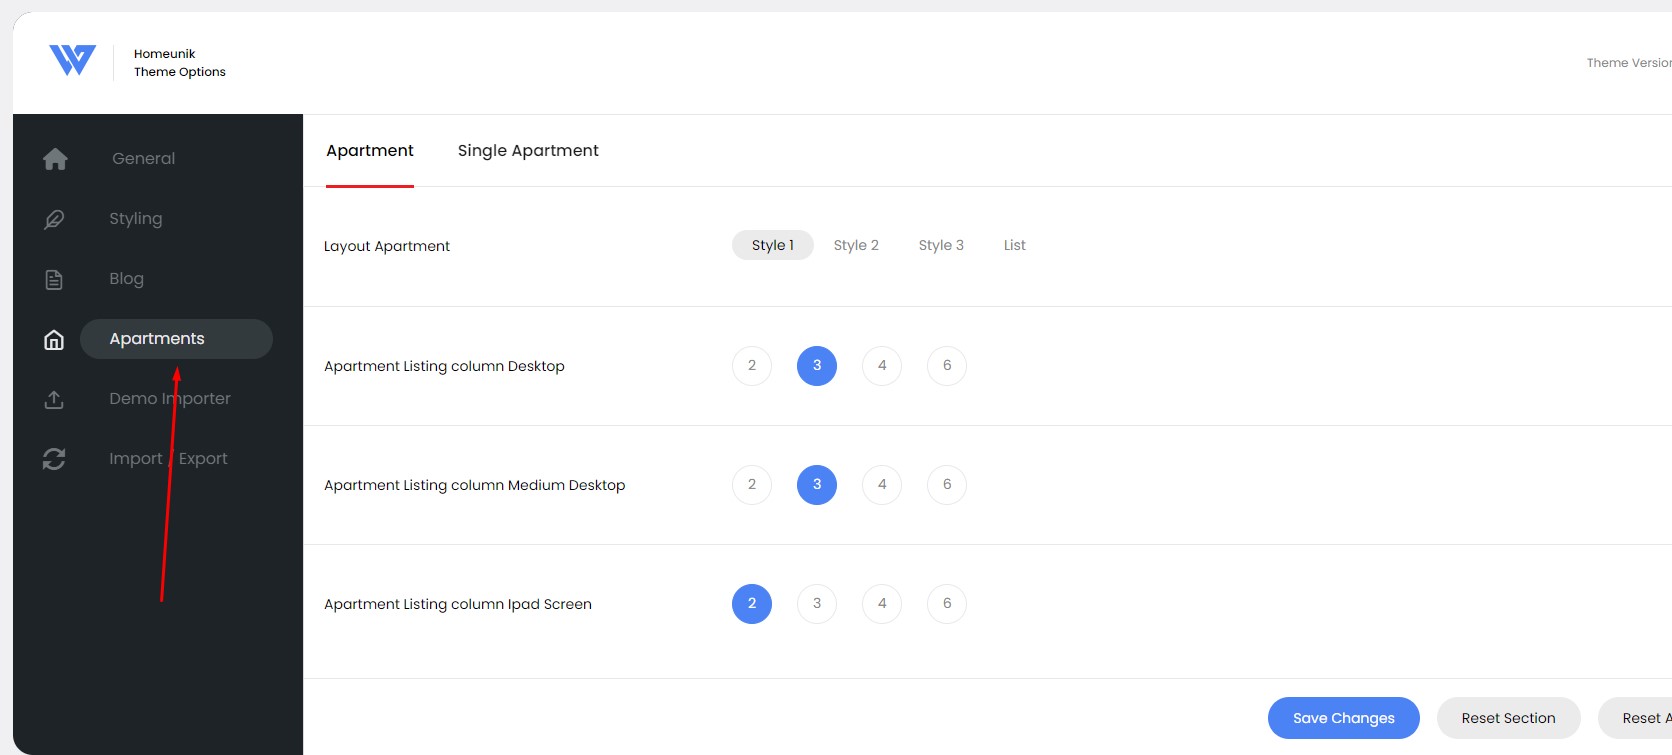1672x755 pixels.
Task: Pick Style 3 apartment layout
Action: 941,245
